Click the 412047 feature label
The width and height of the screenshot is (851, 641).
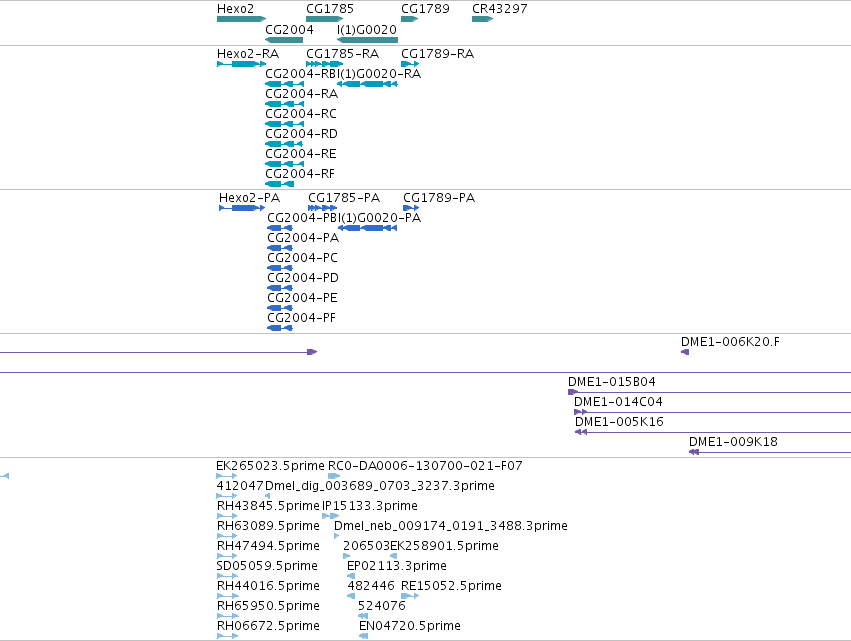240,486
